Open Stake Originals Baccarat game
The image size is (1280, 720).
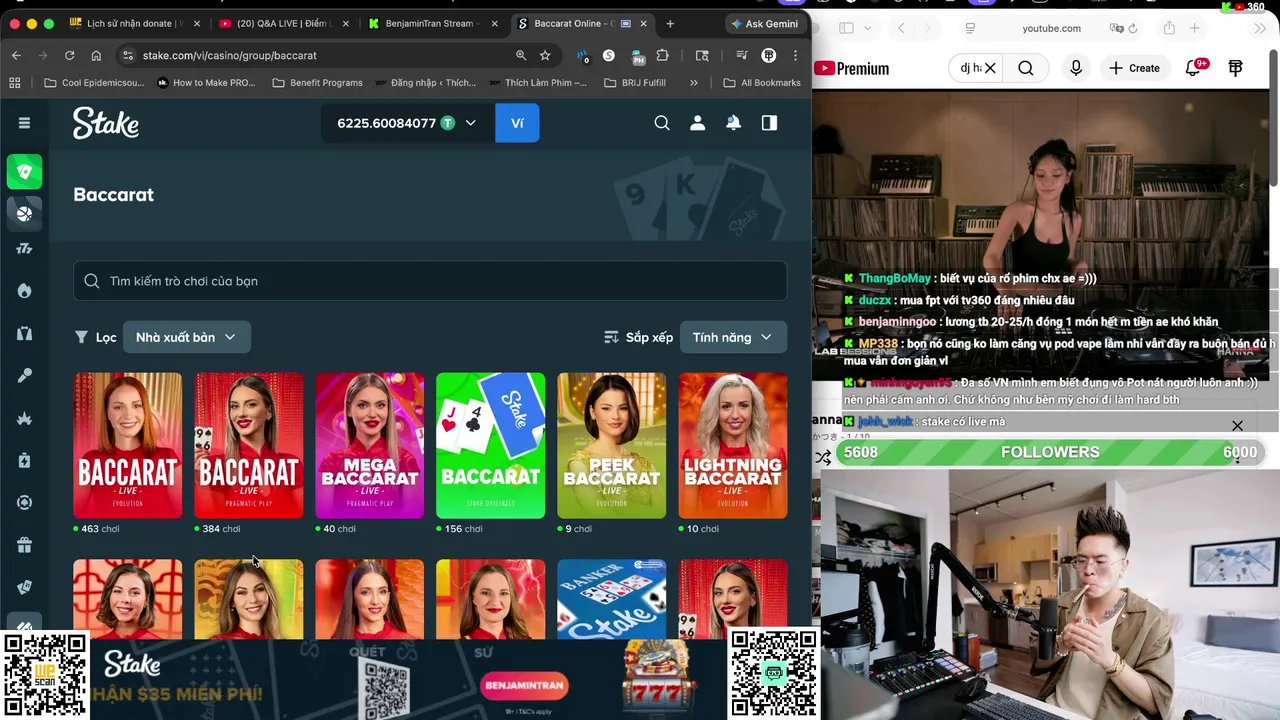point(491,446)
